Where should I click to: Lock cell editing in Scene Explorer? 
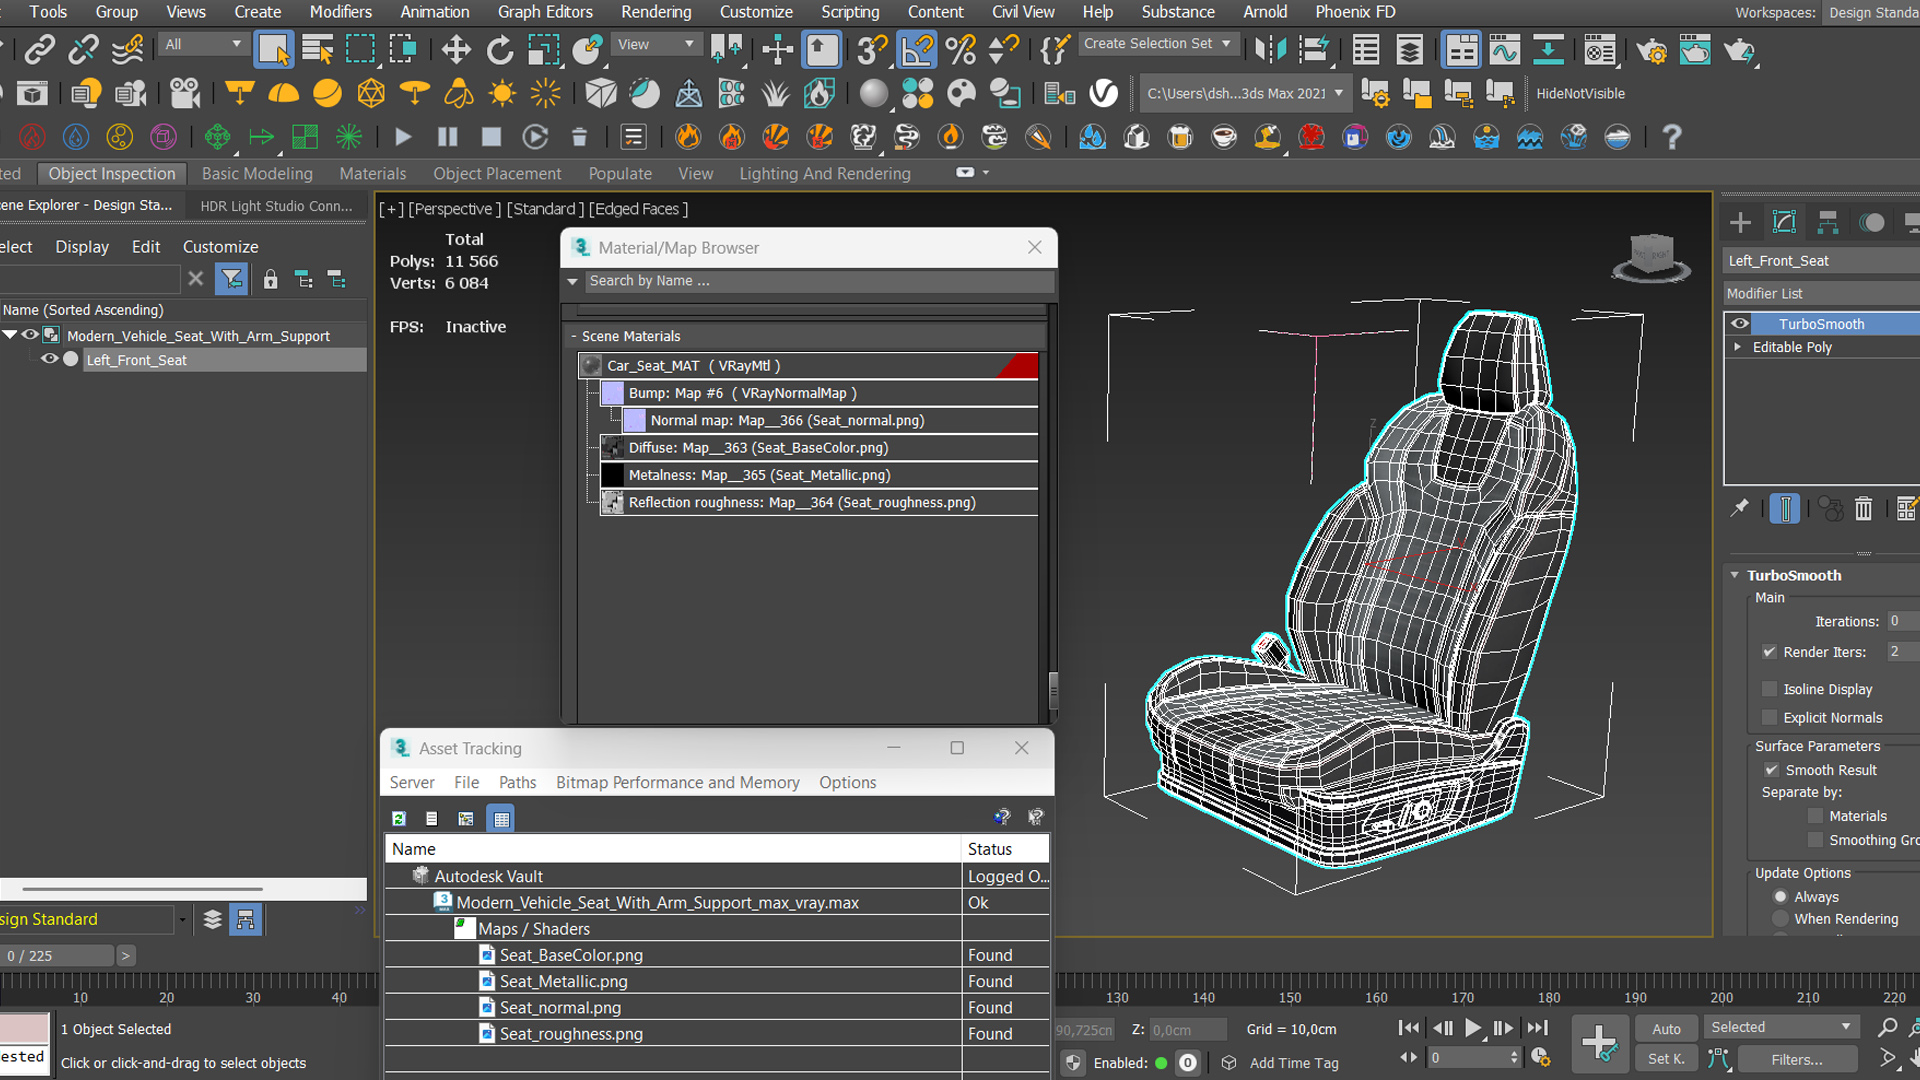270,279
